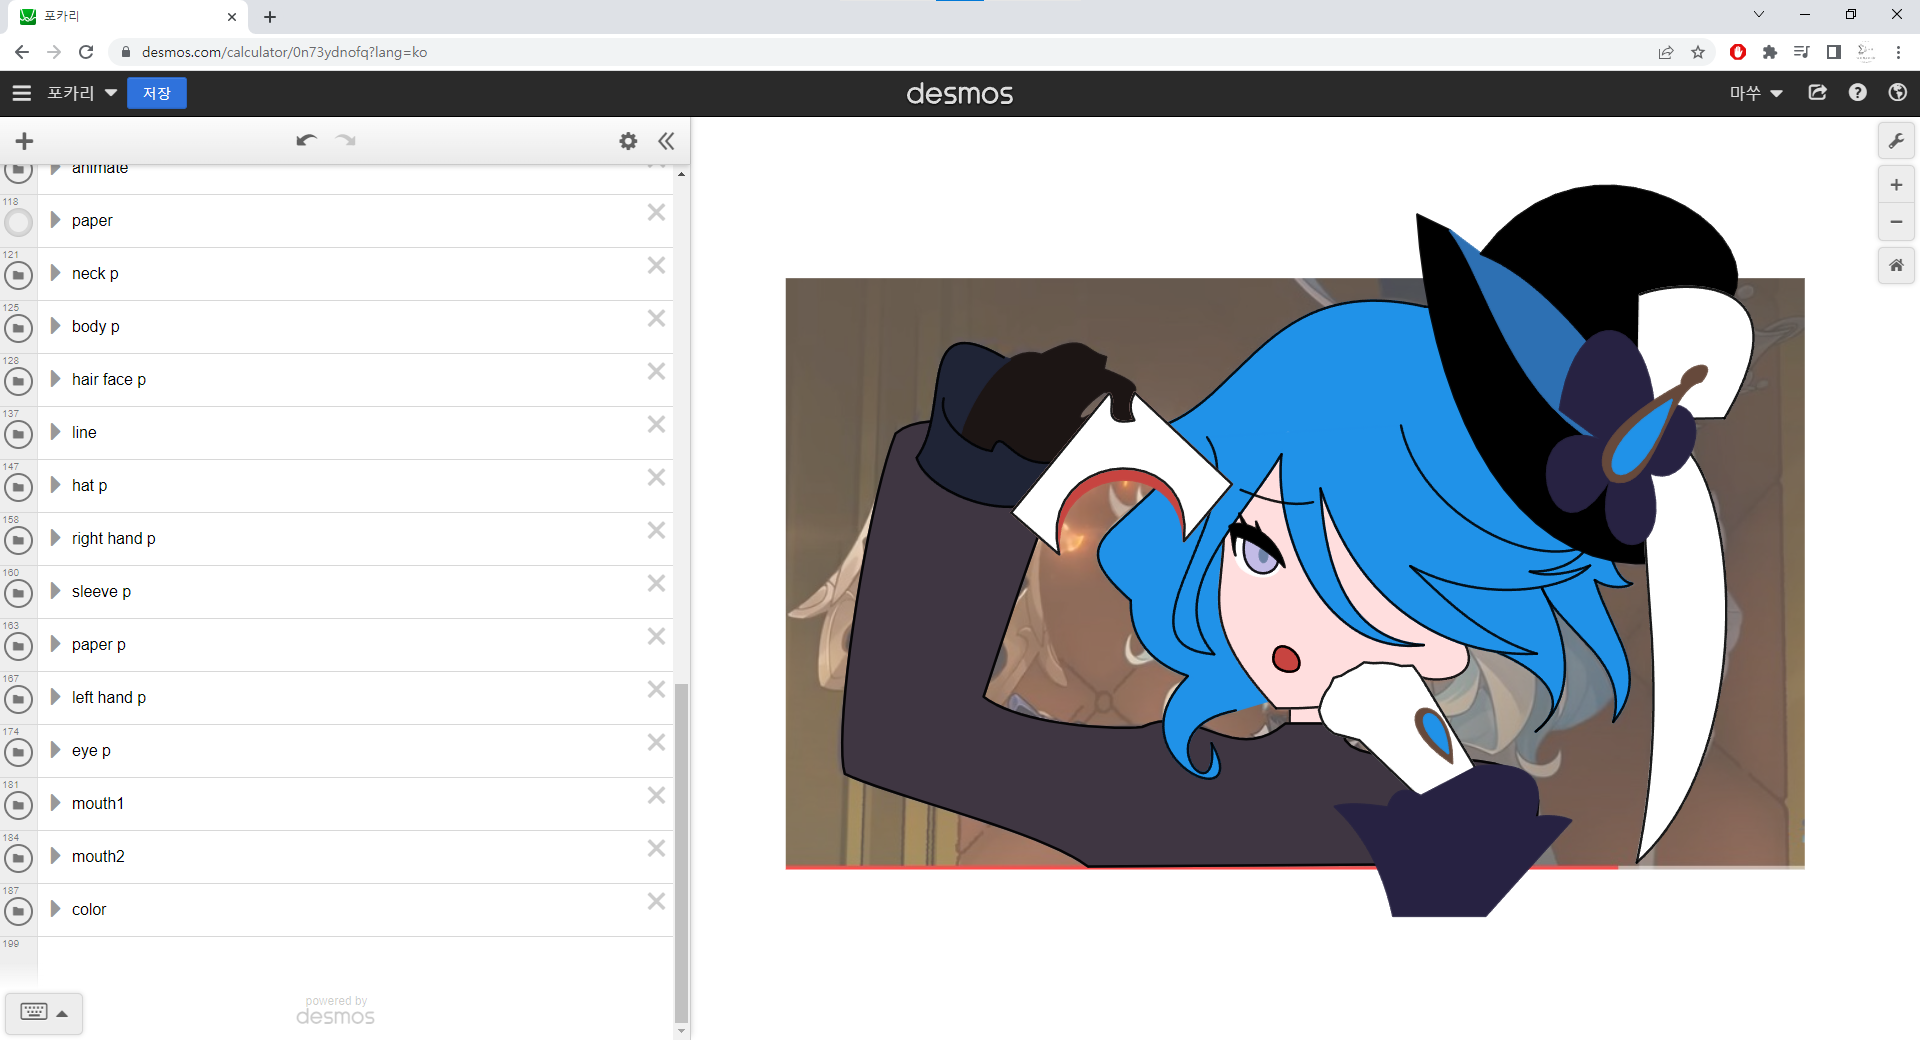Toggle visibility of neck p folder
This screenshot has width=1920, height=1040.
[x=18, y=275]
